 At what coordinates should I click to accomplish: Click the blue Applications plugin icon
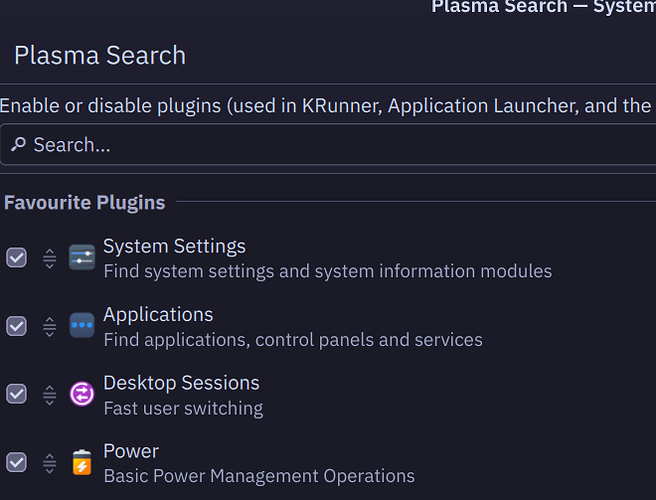click(x=82, y=326)
